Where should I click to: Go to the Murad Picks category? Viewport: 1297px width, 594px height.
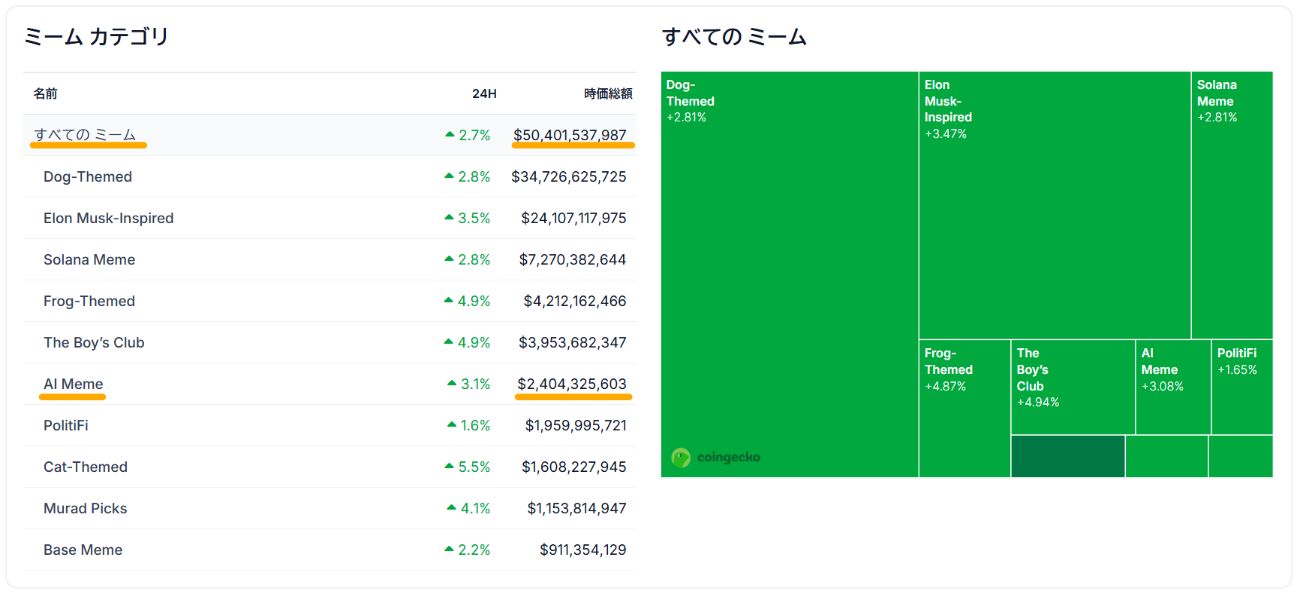pos(87,508)
